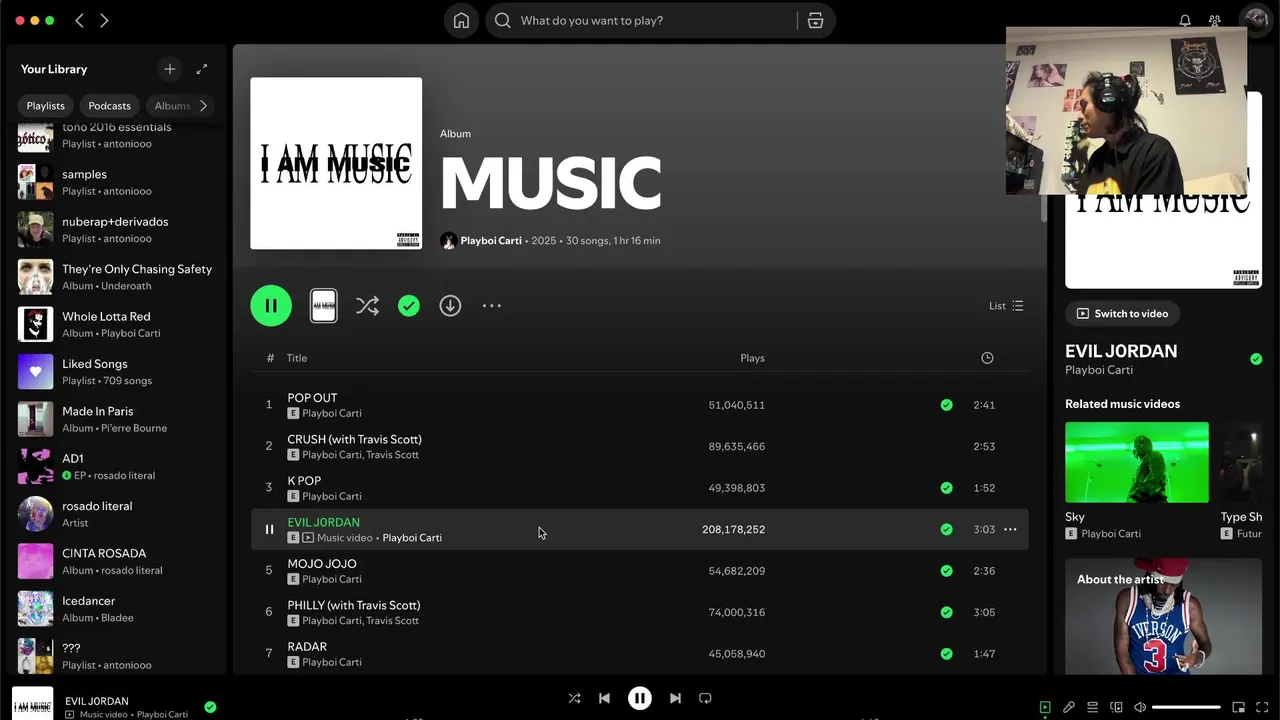Toggle shuffle for the album
This screenshot has height=720, width=1280.
367,306
